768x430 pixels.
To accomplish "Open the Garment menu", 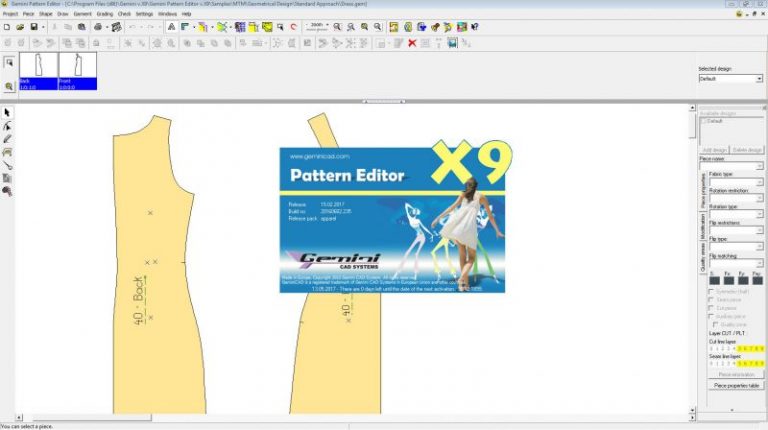I will (80, 14).
